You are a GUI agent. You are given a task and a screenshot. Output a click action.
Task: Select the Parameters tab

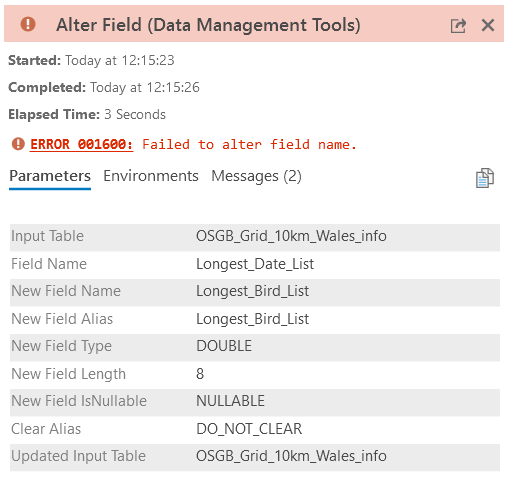pyautogui.click(x=50, y=176)
